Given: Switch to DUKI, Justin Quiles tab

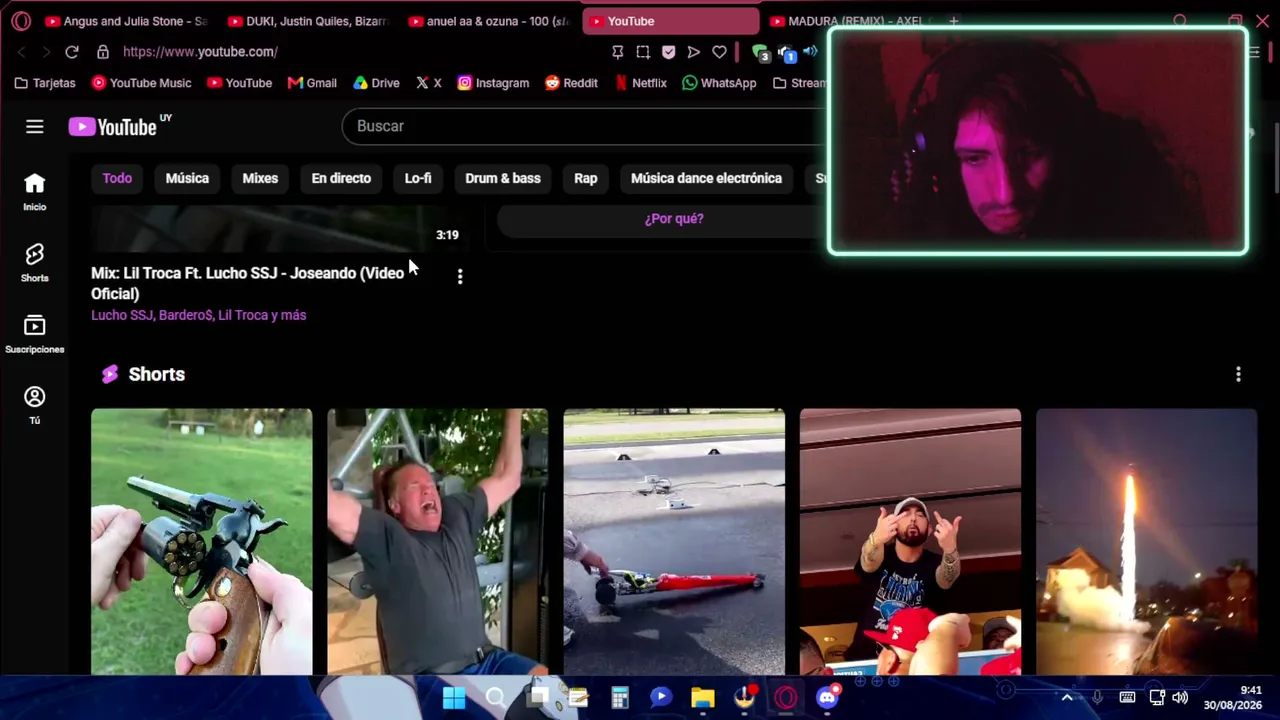Looking at the screenshot, I should [308, 21].
